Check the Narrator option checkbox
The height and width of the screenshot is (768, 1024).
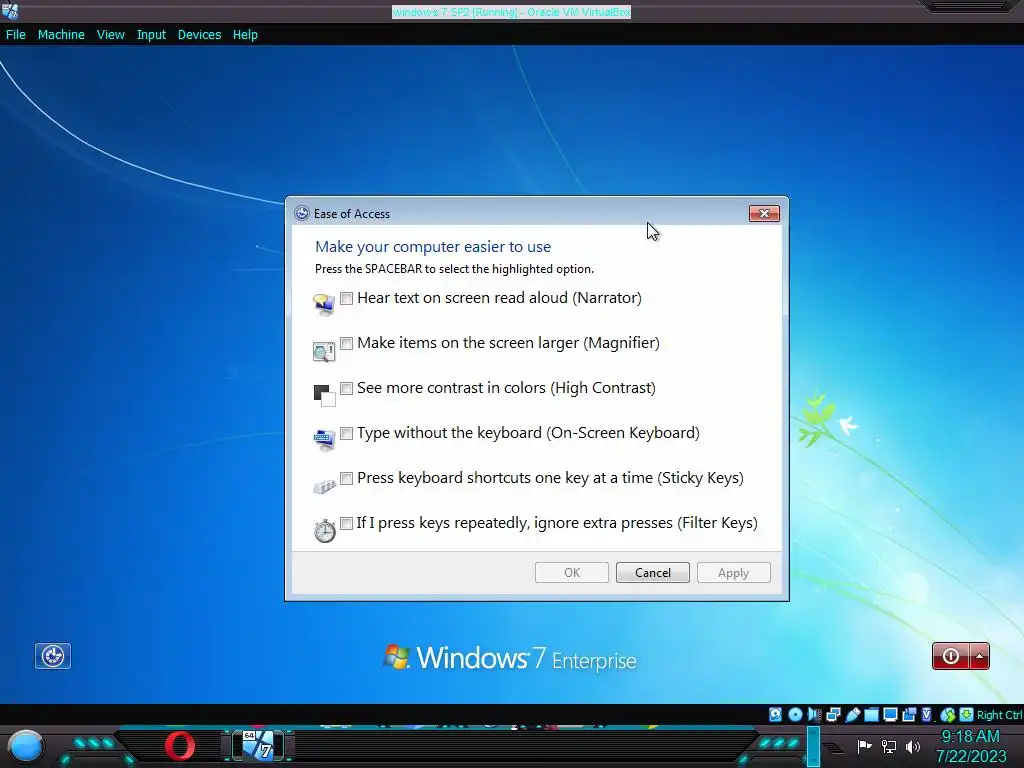[x=346, y=298]
